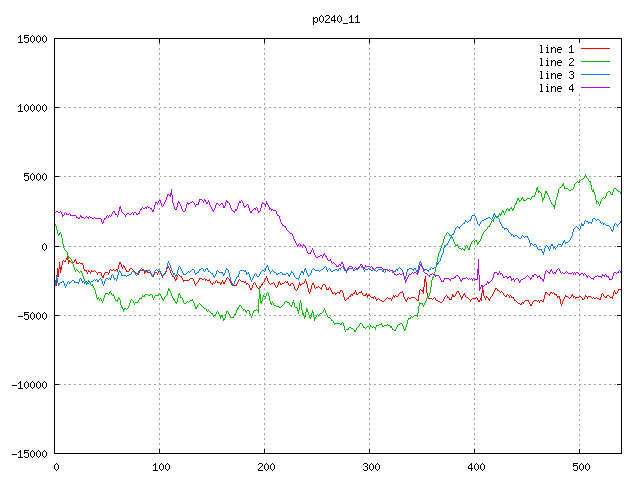Click the 100 x-axis tick label
Screen dimensions: 640x480
click(160, 467)
